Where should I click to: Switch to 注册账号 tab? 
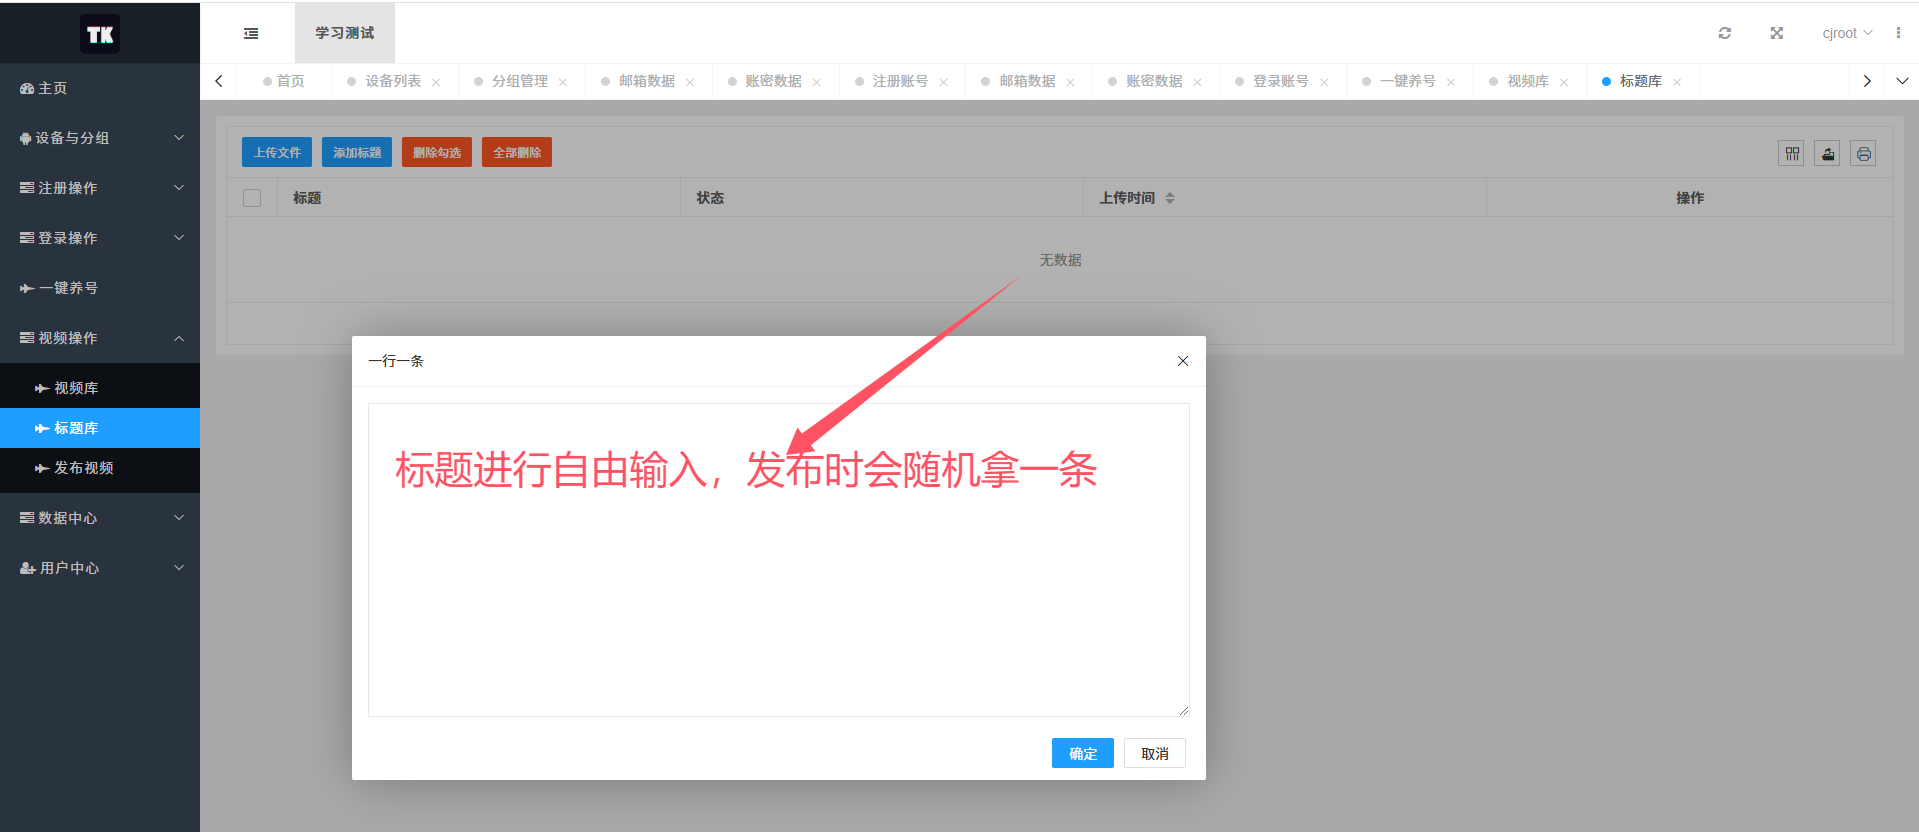(900, 81)
